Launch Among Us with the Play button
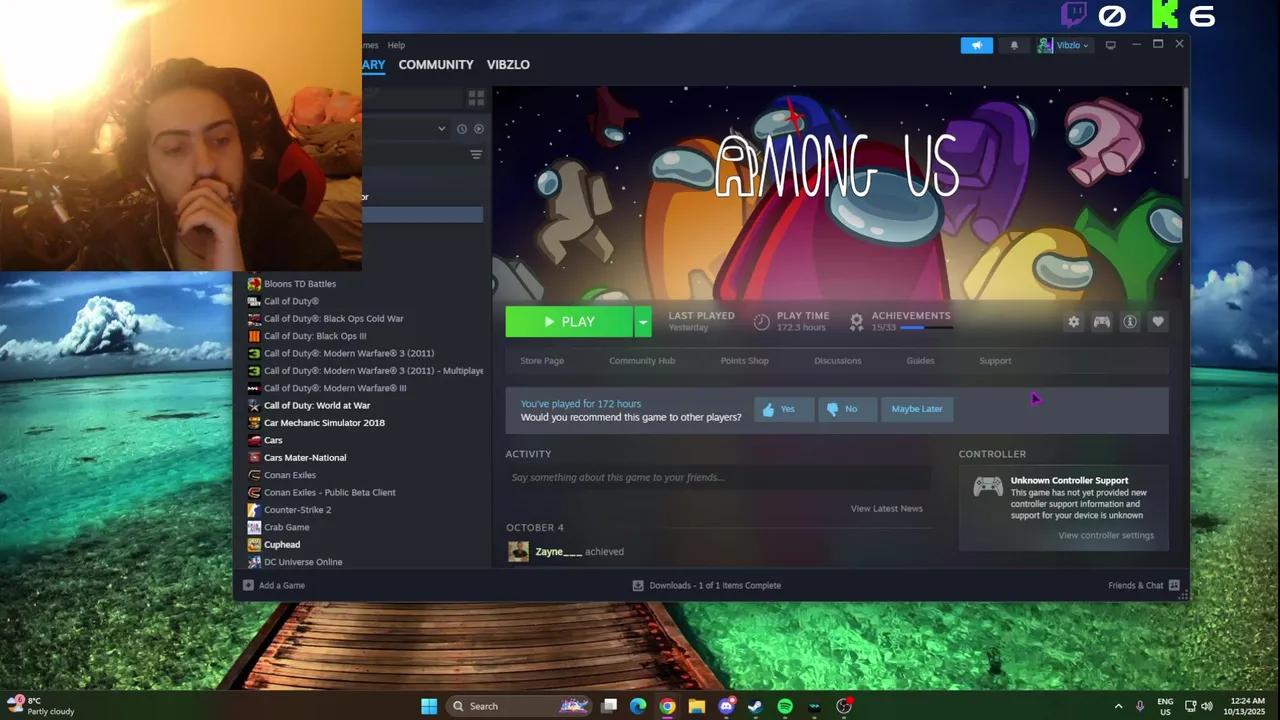The image size is (1280, 720). click(569, 322)
